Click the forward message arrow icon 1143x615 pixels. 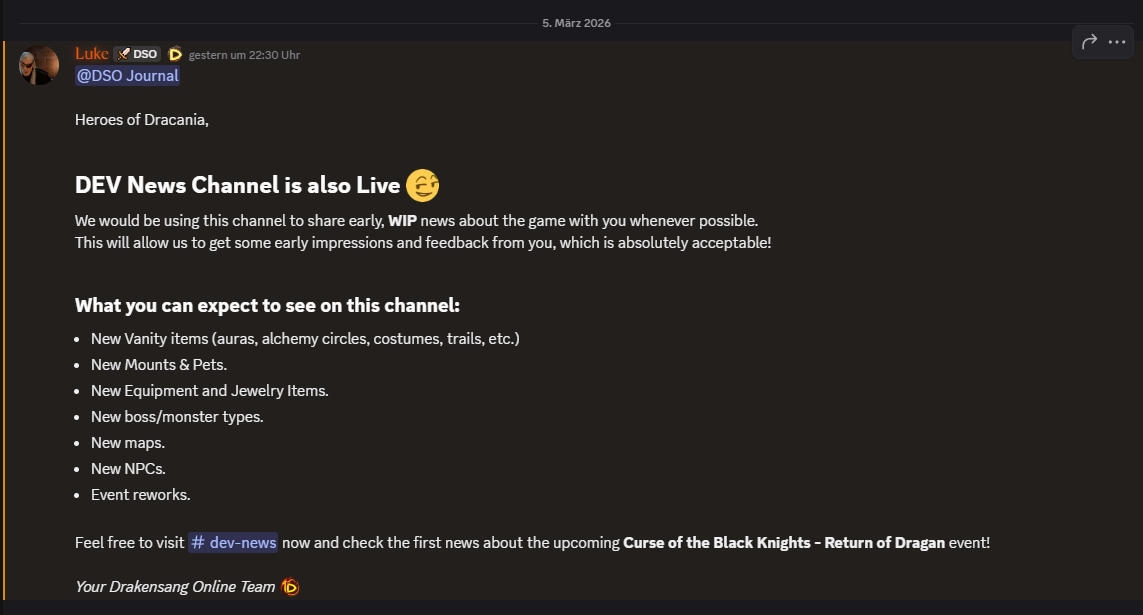[x=1090, y=42]
